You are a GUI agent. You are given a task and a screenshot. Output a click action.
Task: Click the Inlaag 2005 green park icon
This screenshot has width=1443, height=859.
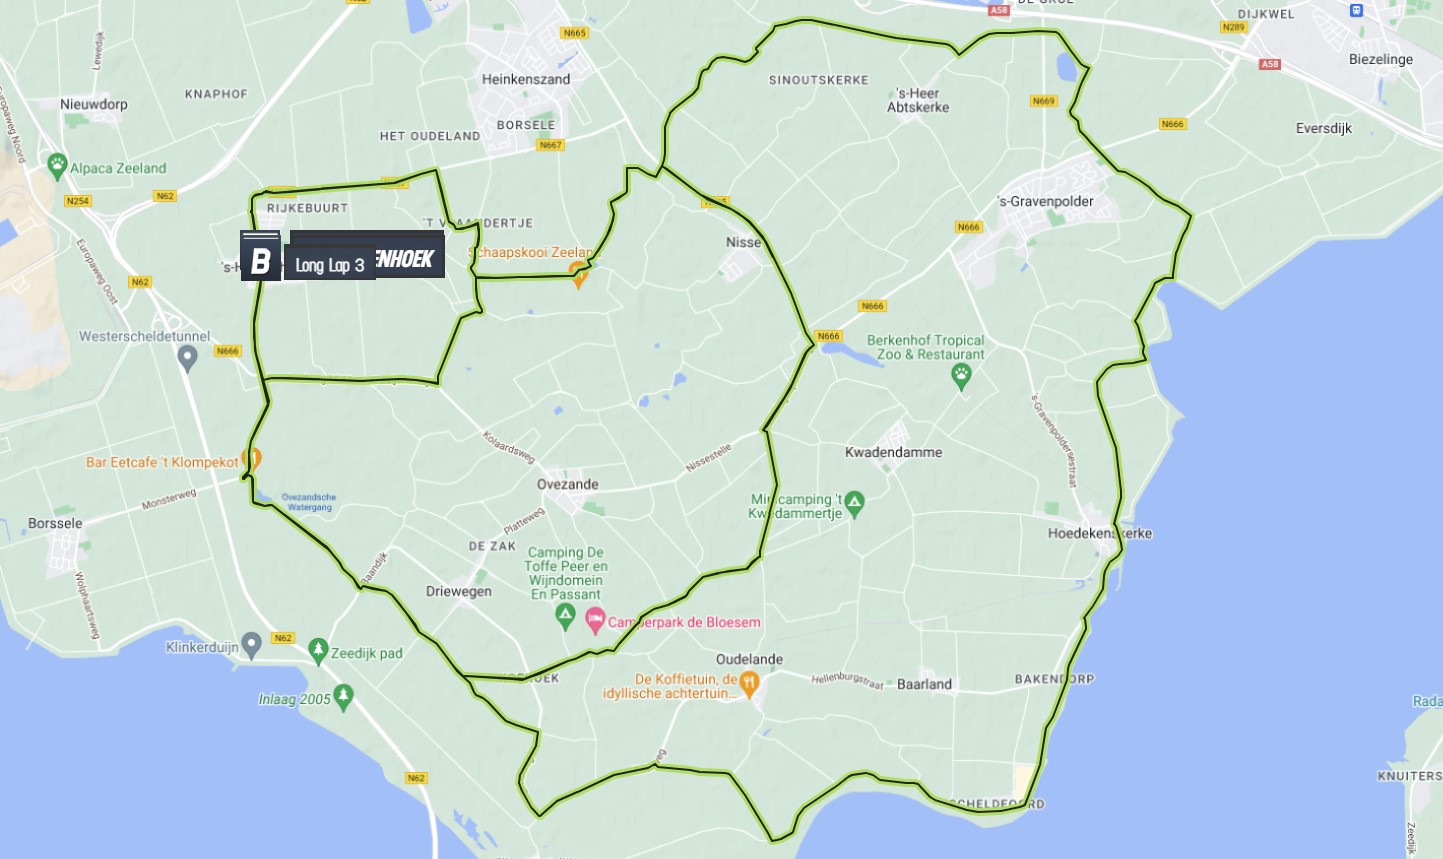pos(344,696)
